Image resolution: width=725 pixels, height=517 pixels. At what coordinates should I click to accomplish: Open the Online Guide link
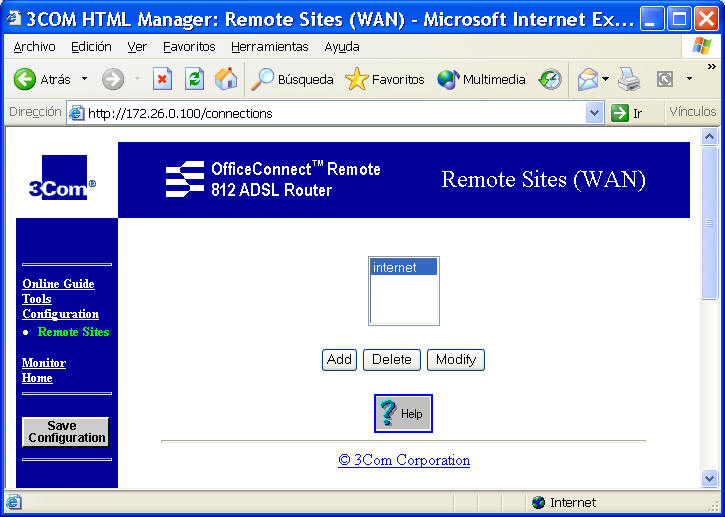(x=58, y=283)
